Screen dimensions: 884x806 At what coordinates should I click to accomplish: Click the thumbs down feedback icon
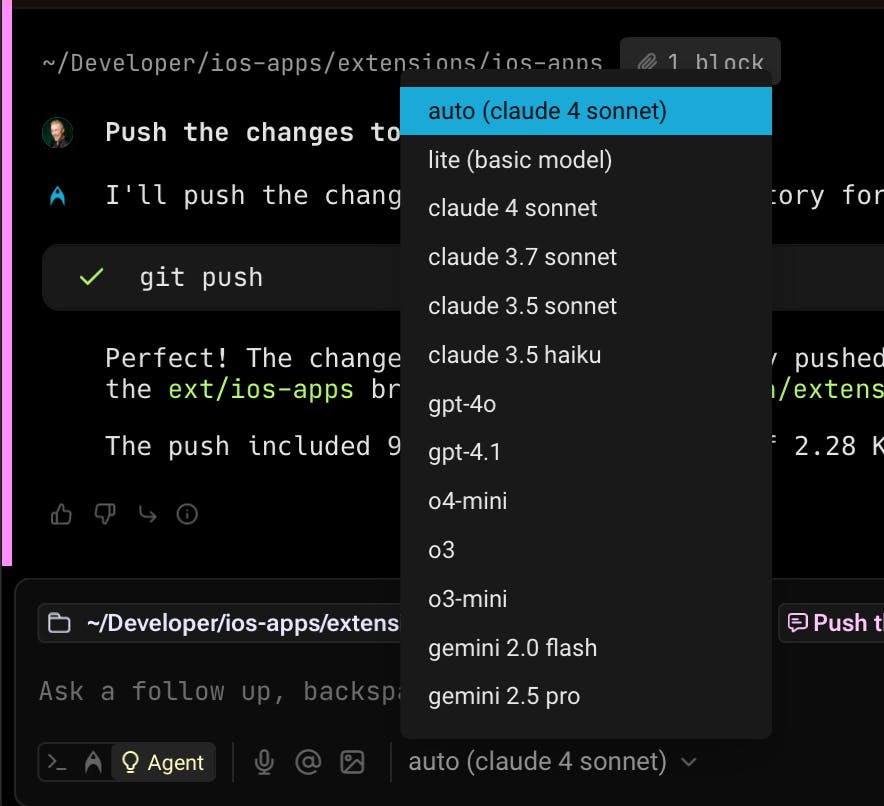(x=105, y=514)
